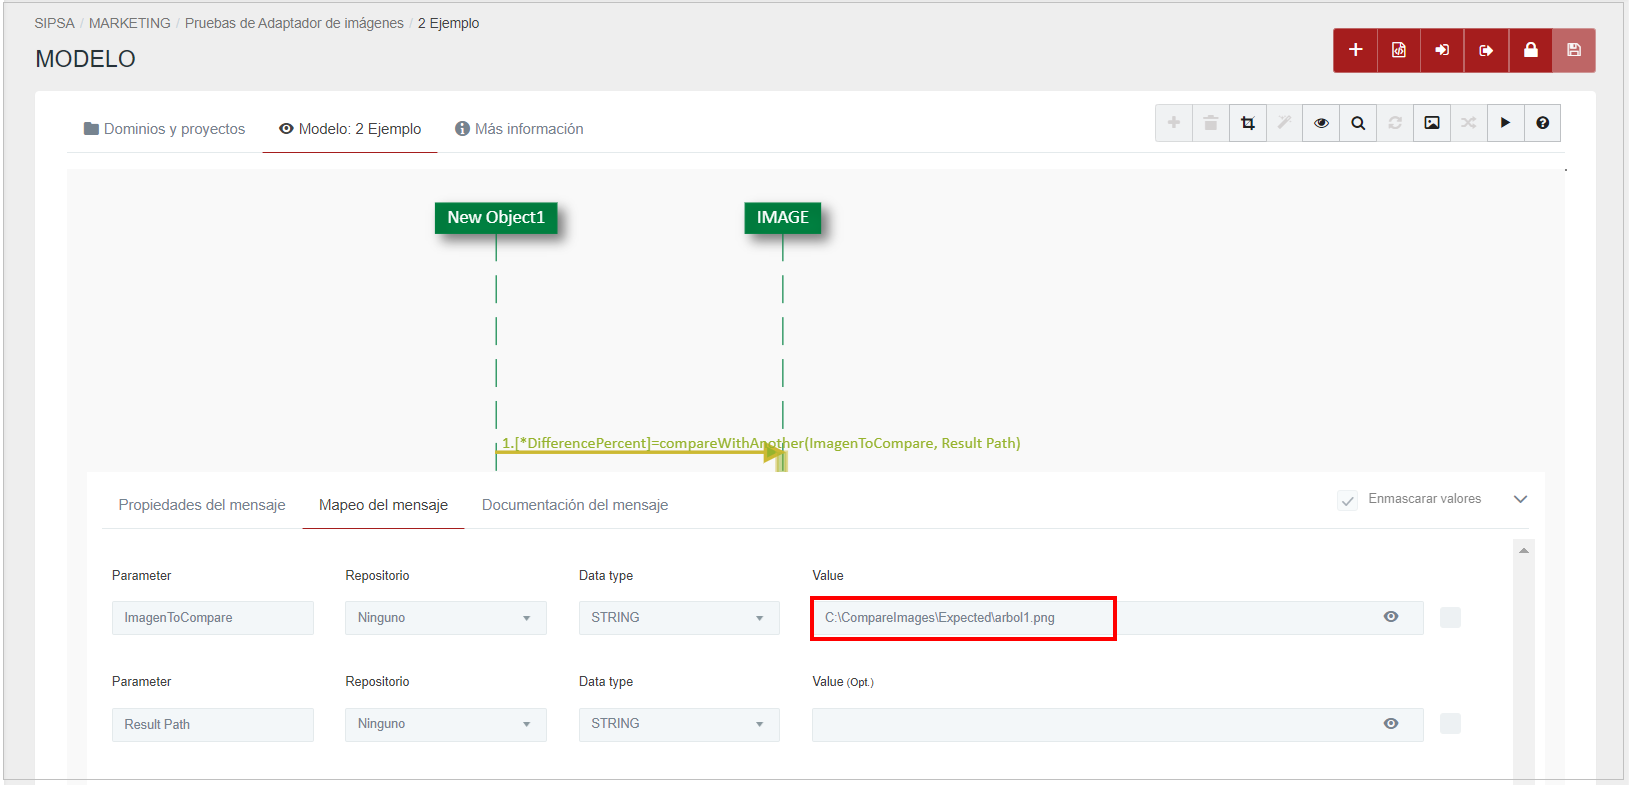Collapse the message panel with the chevron
This screenshot has height=785, width=1629.
click(1520, 499)
